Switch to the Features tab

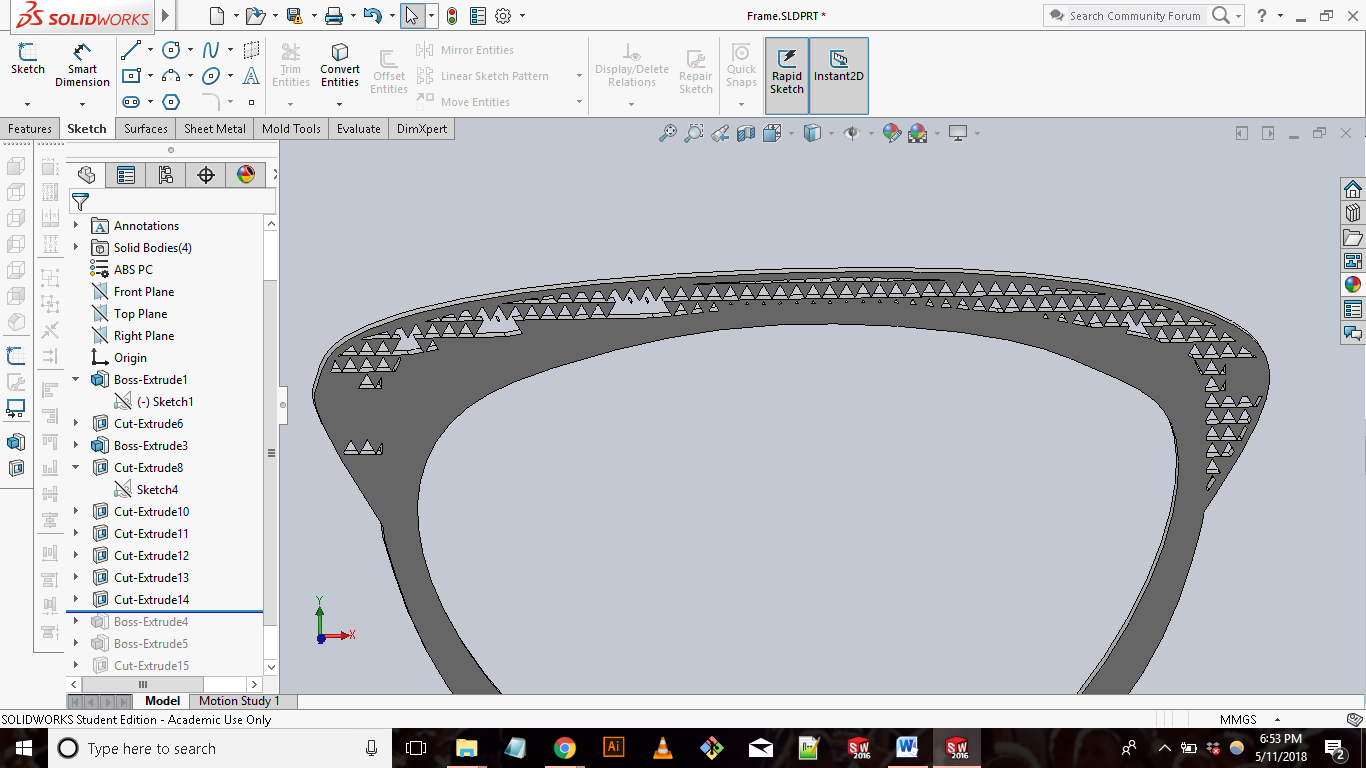(x=30, y=129)
